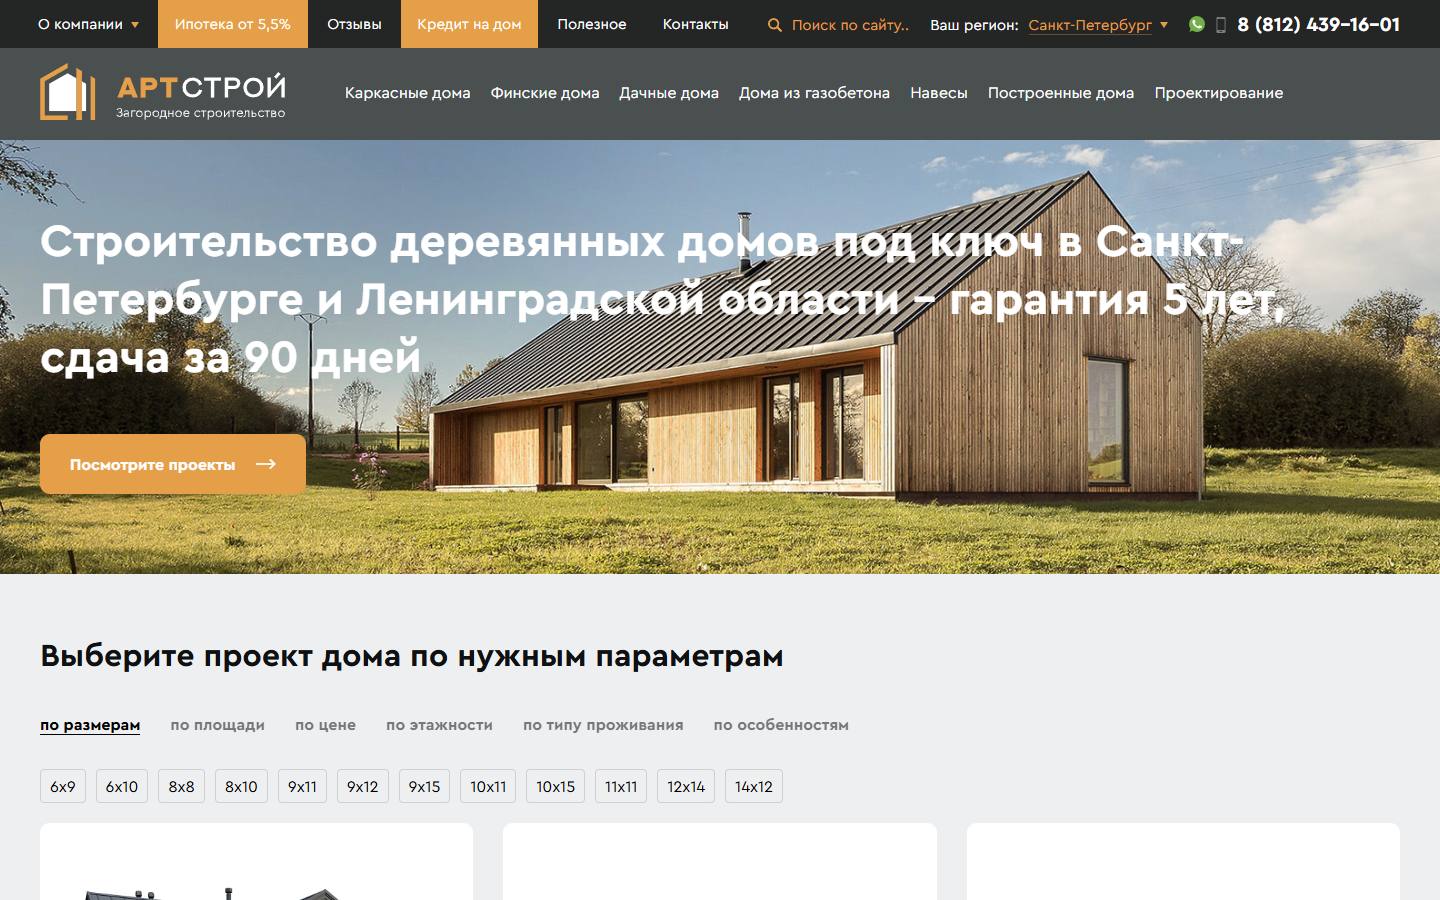Expand the 'О компании' dropdown menu
Image resolution: width=1440 pixels, height=900 pixels.
[89, 24]
